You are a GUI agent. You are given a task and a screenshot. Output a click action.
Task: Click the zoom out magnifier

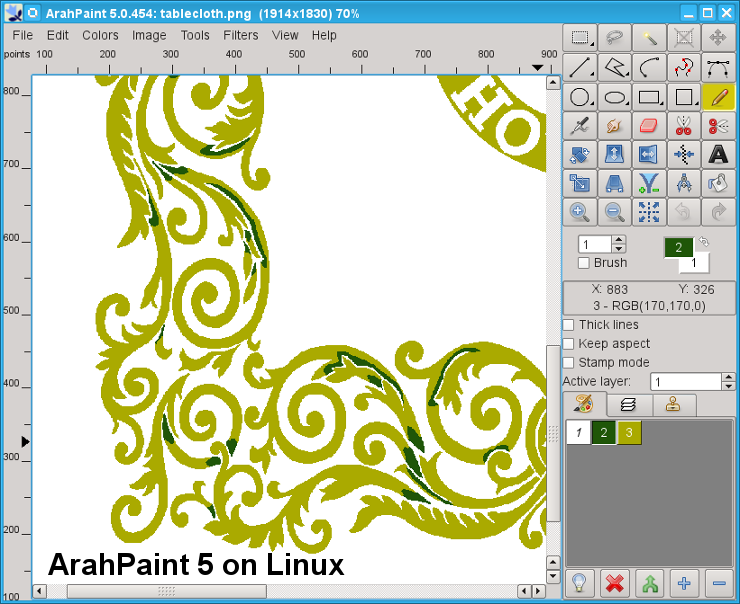tap(614, 212)
